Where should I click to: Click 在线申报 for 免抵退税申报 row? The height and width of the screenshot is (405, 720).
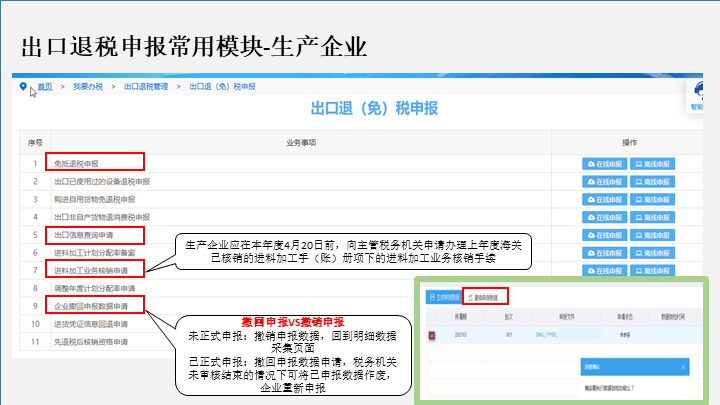click(604, 164)
